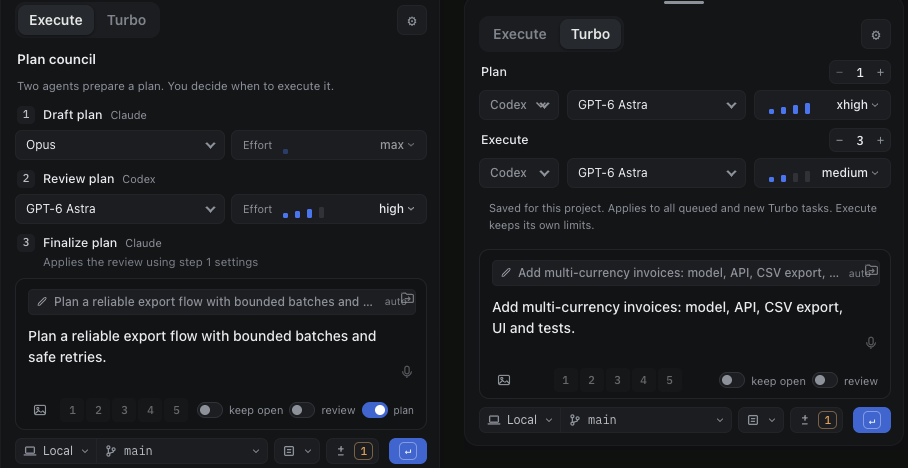
Task: Switch to Turbo tab in left panel
Action: coord(126,20)
